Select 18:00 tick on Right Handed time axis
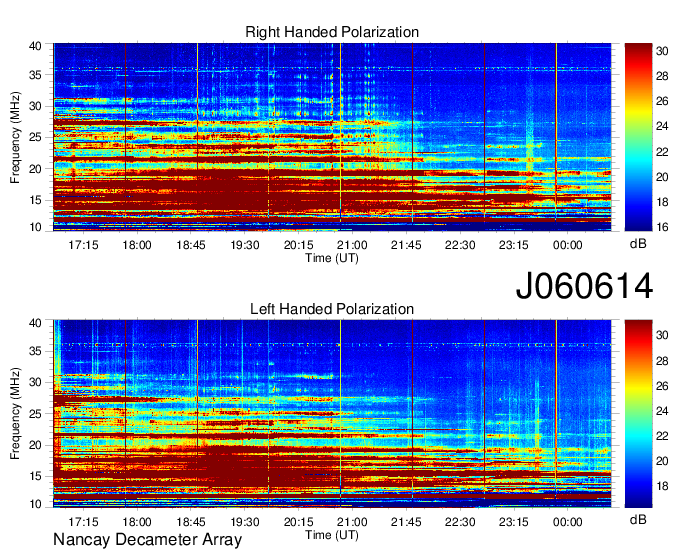 [x=137, y=245]
